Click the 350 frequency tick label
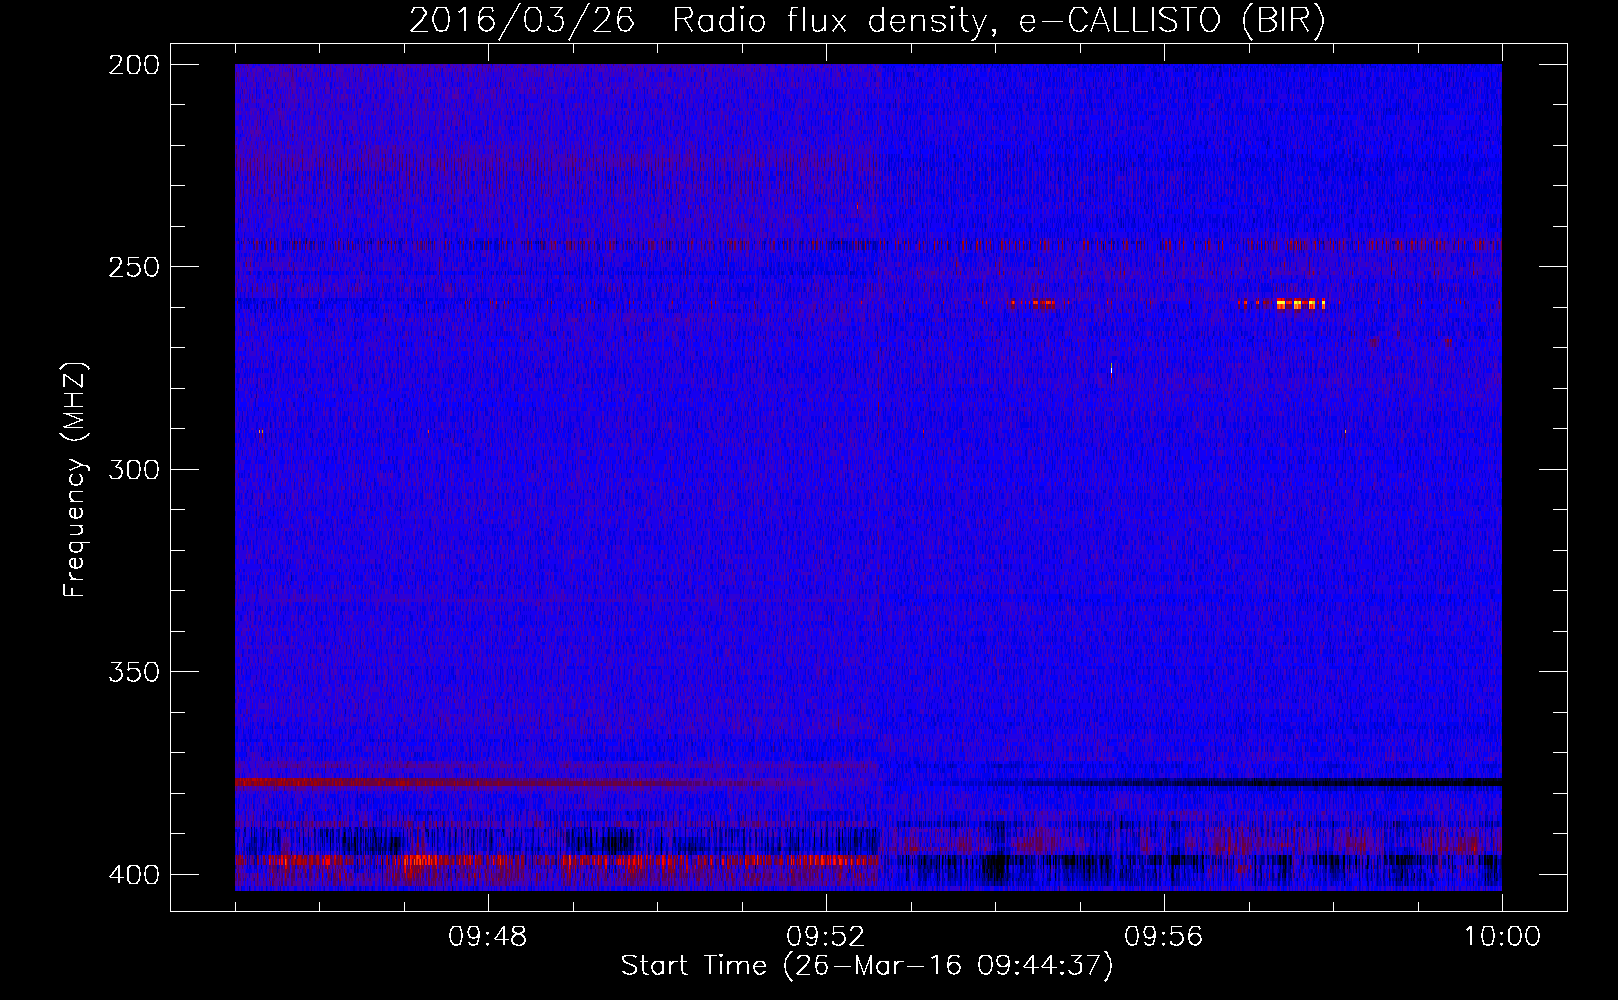This screenshot has height=1000, width=1618. click(x=133, y=671)
